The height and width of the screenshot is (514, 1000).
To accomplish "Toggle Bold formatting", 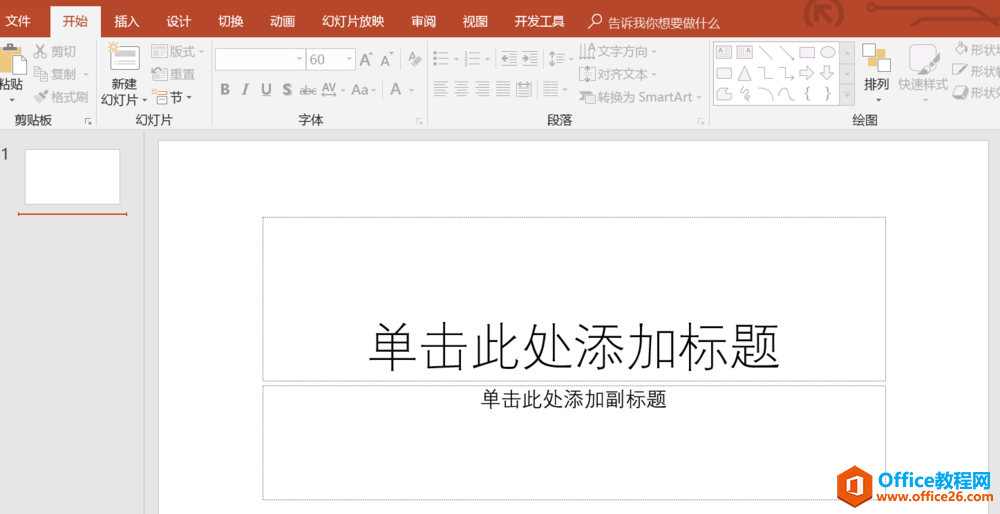I will tap(225, 90).
